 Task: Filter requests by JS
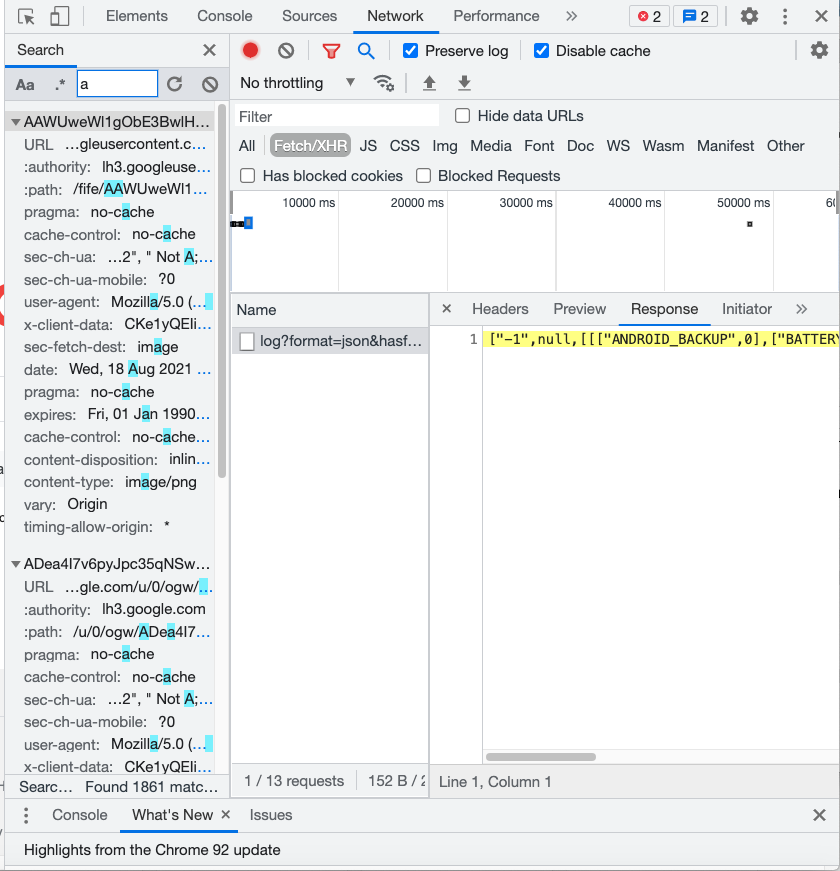click(x=368, y=146)
